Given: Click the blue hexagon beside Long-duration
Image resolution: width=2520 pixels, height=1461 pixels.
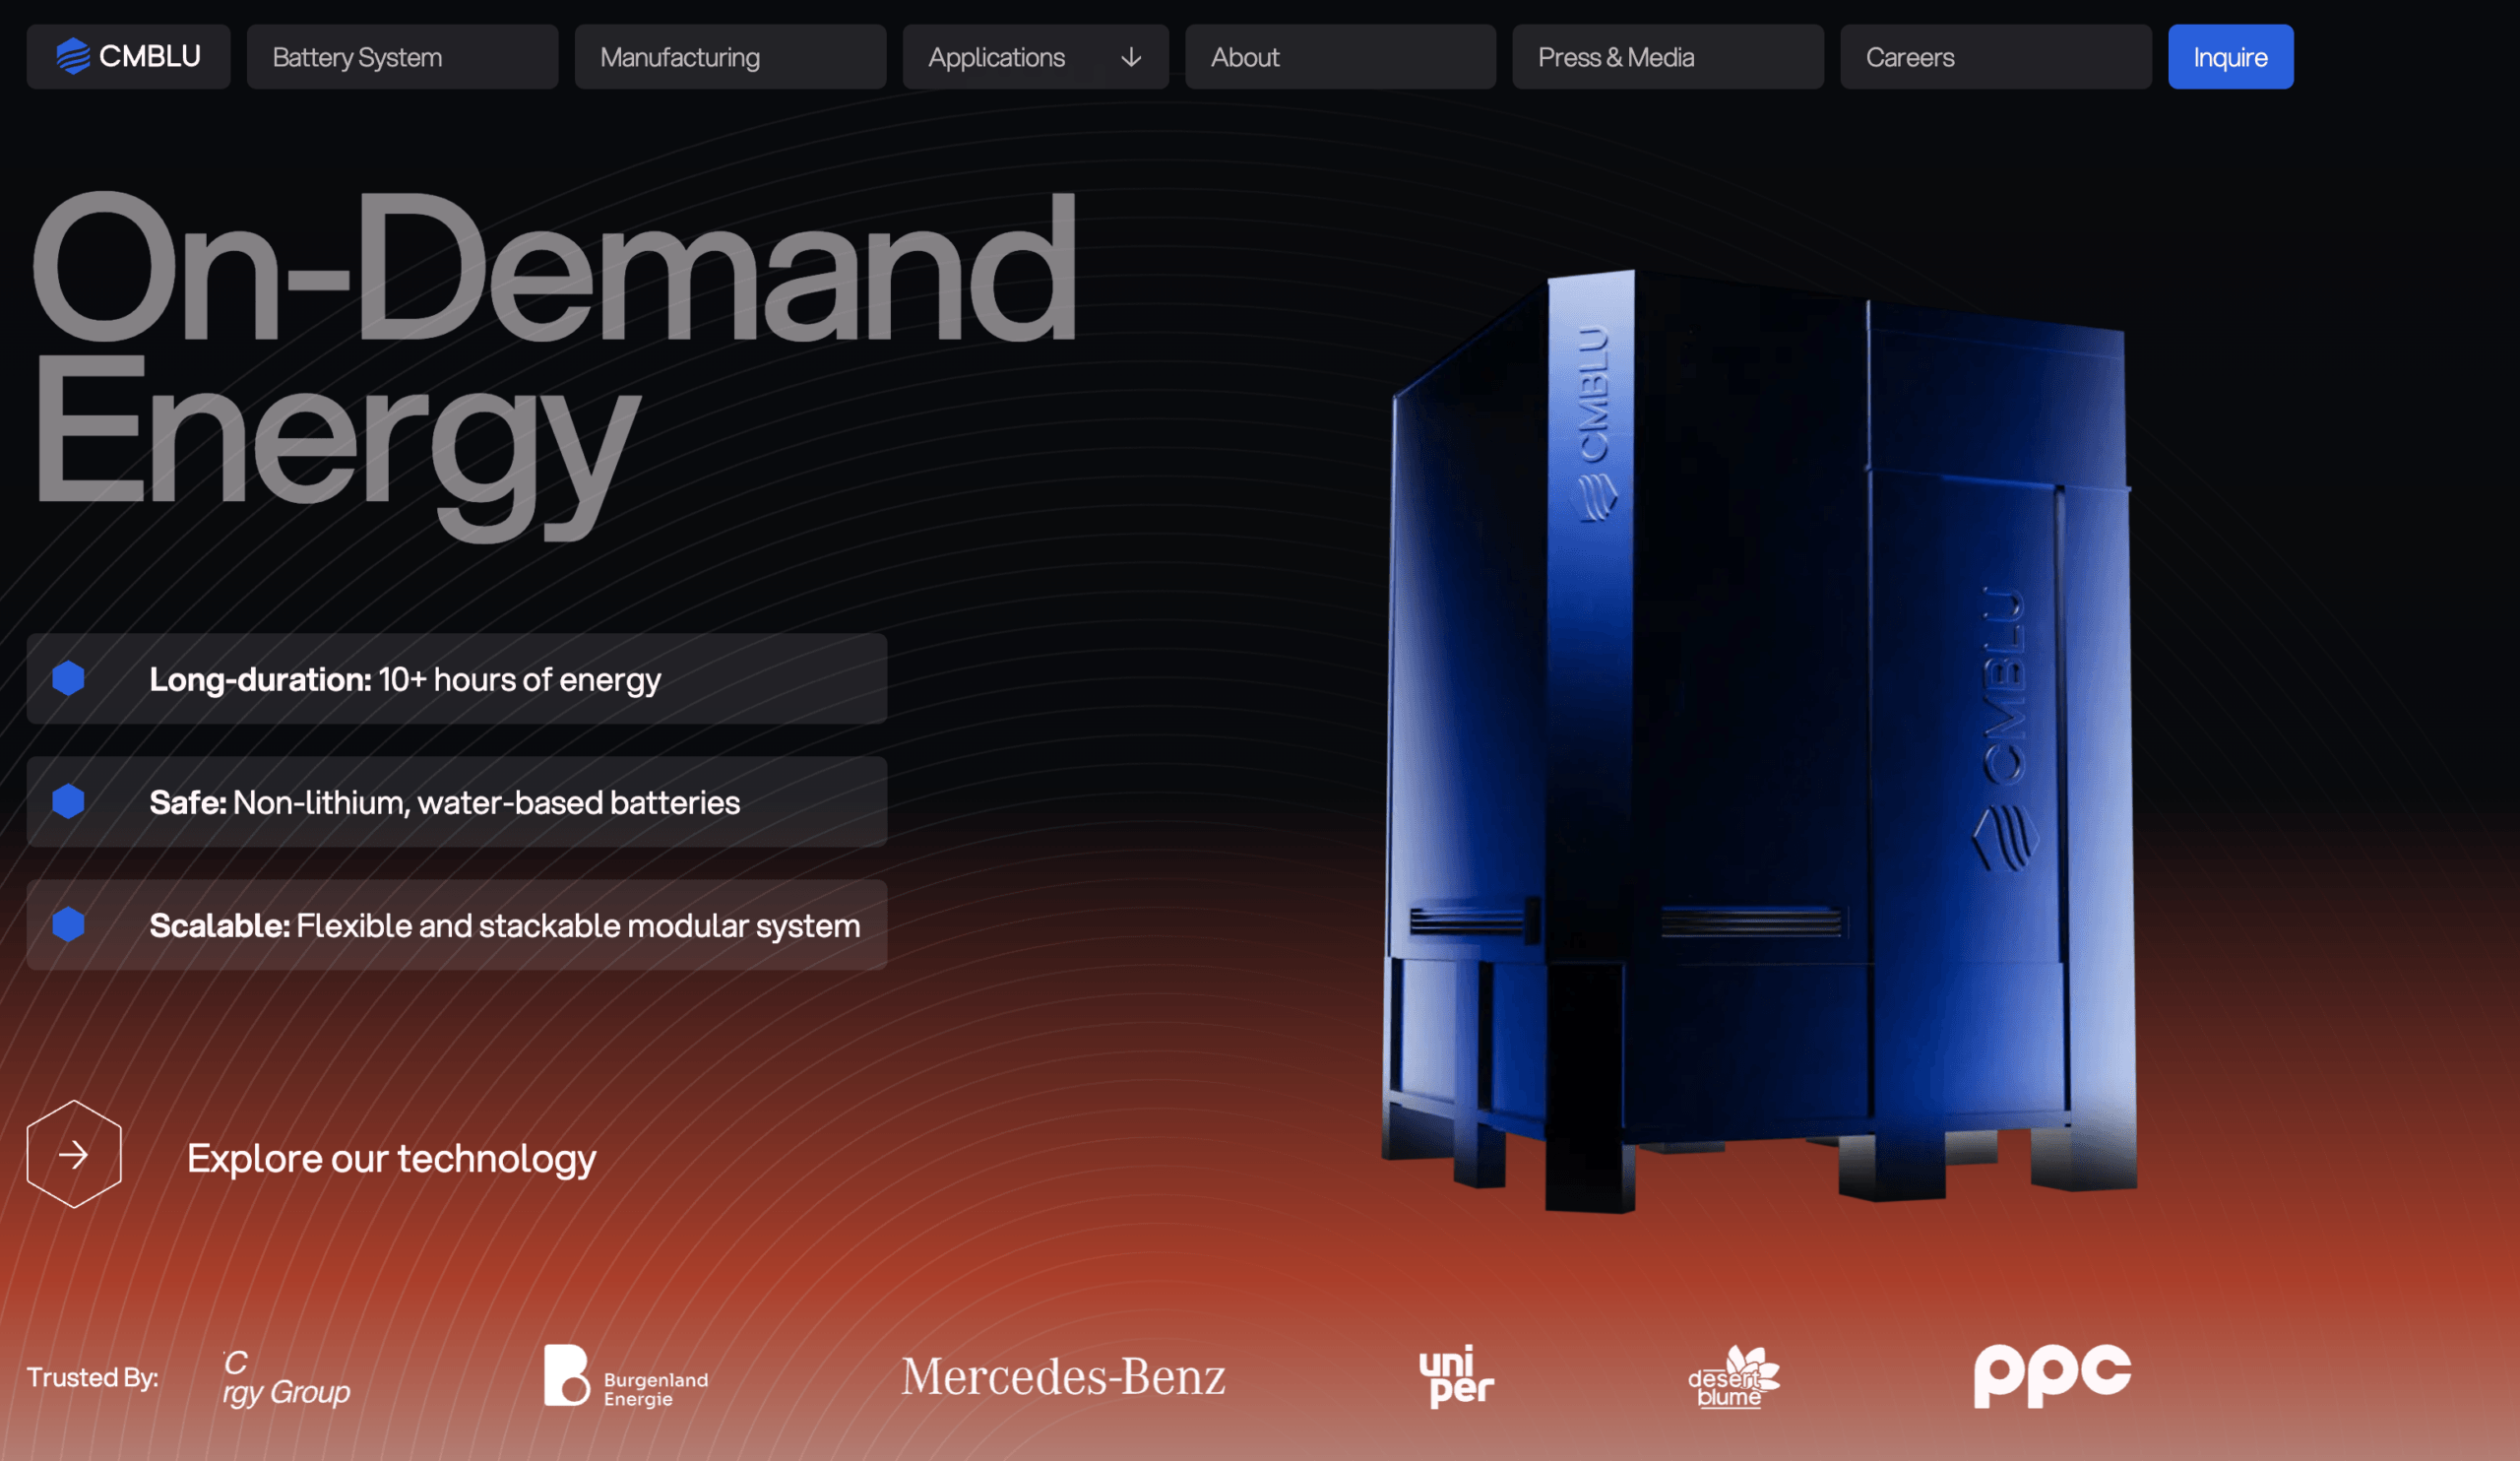Looking at the screenshot, I should pyautogui.click(x=68, y=678).
